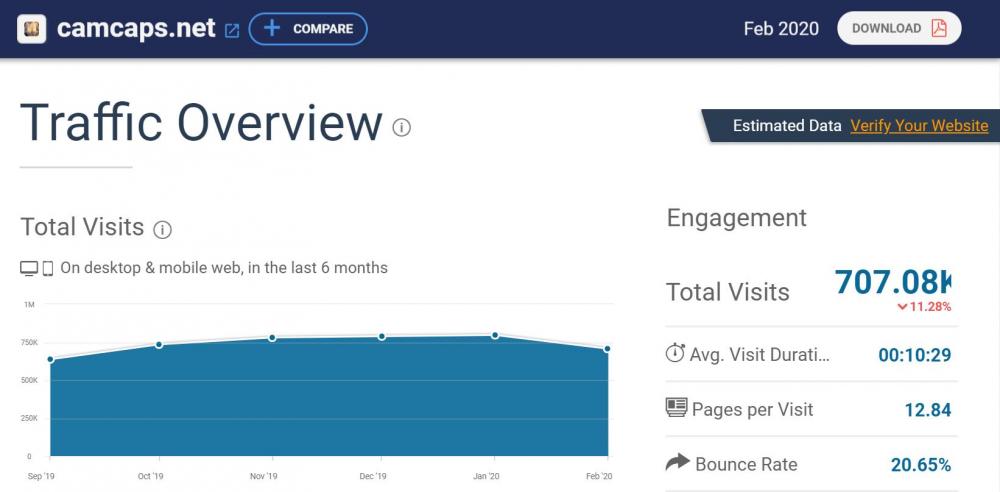This screenshot has height=492, width=1000.
Task: Open camcaps.net via external link icon
Action: pos(232,30)
